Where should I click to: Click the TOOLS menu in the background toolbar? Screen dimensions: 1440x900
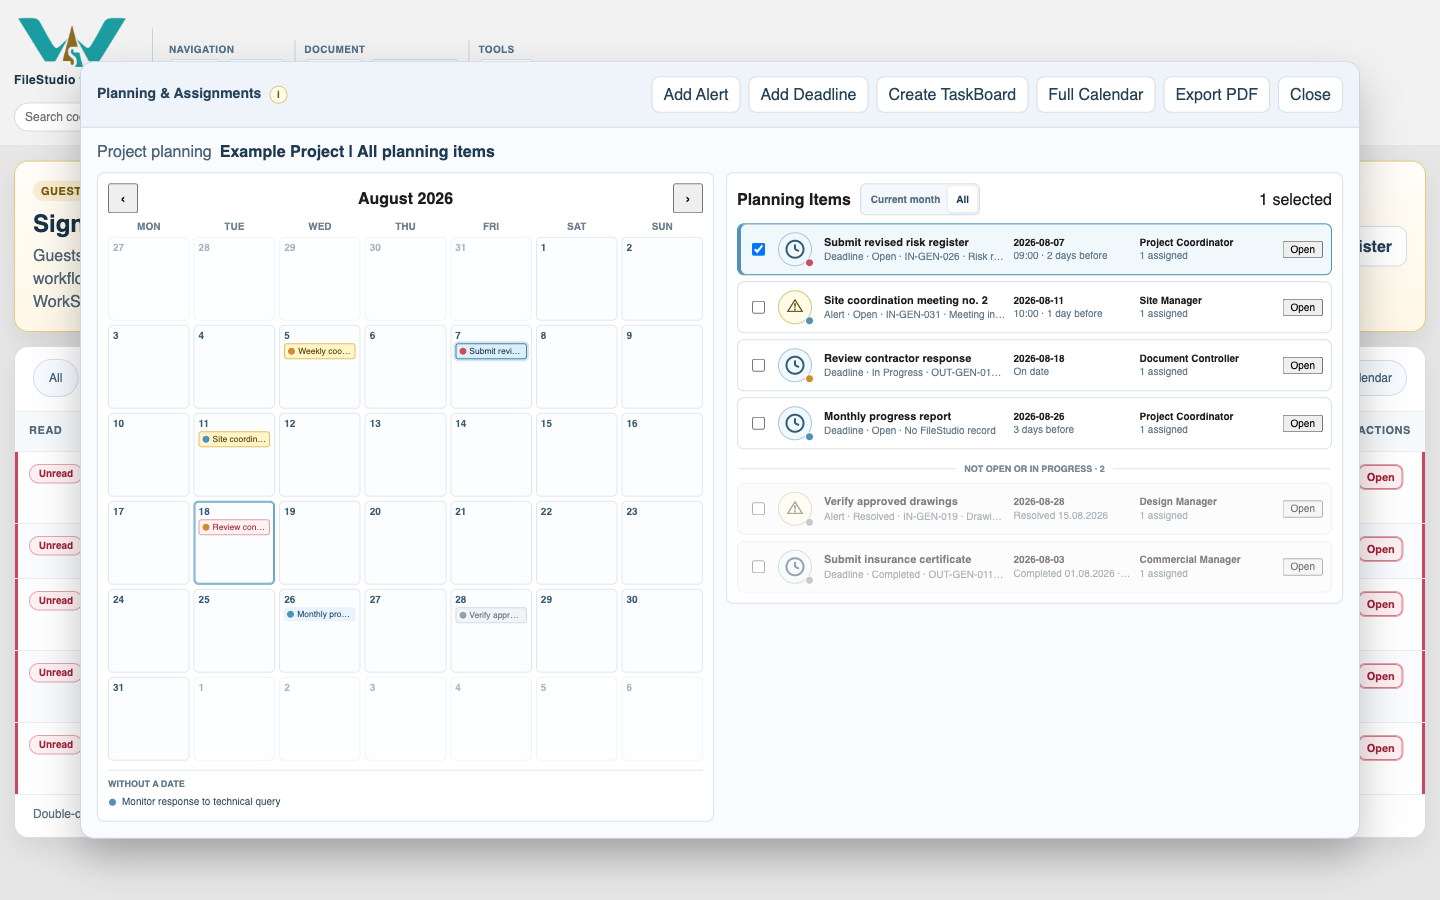tap(496, 49)
